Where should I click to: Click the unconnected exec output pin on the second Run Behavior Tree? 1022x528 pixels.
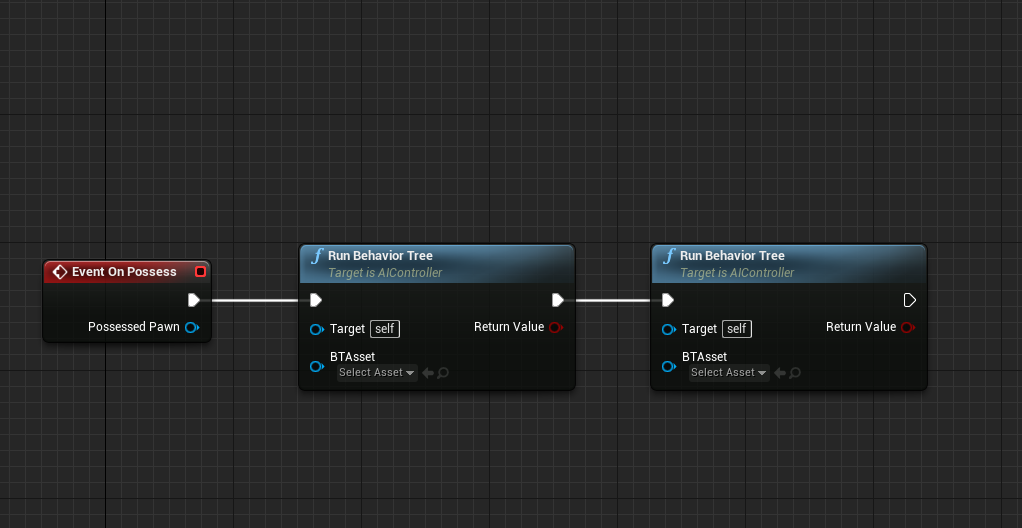(910, 300)
